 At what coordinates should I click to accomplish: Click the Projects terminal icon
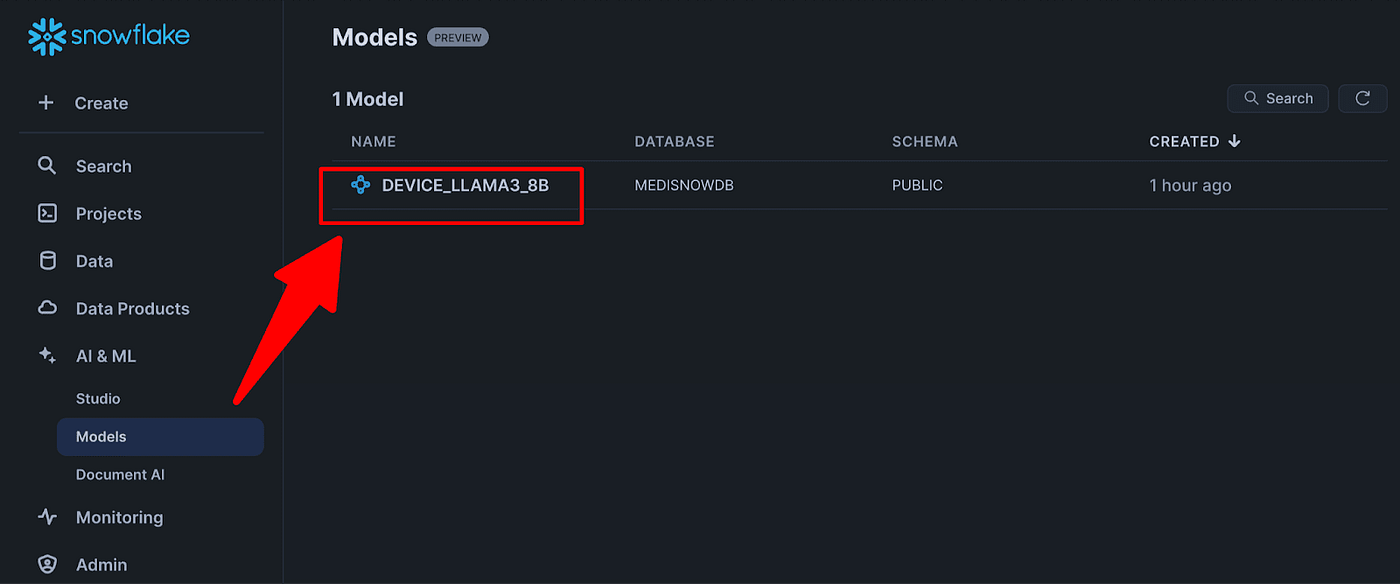point(47,213)
